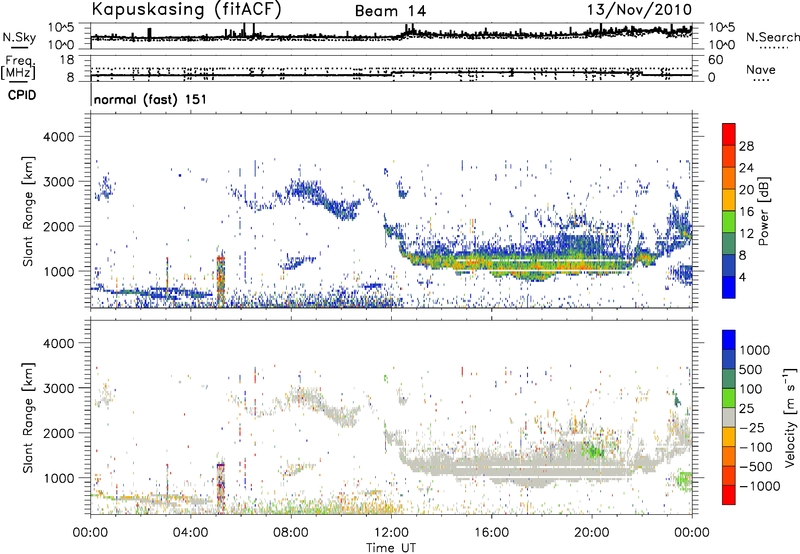This screenshot has height=554, width=800.
Task: Click the gray band of velocity color bar
Action: 729,418
